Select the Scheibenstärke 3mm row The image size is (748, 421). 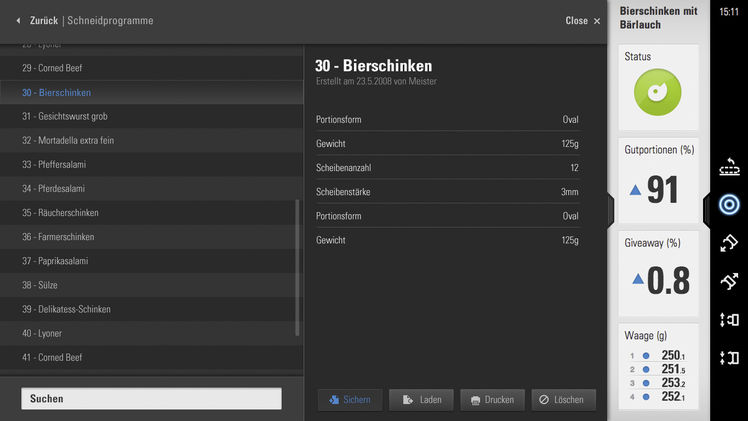pos(447,192)
